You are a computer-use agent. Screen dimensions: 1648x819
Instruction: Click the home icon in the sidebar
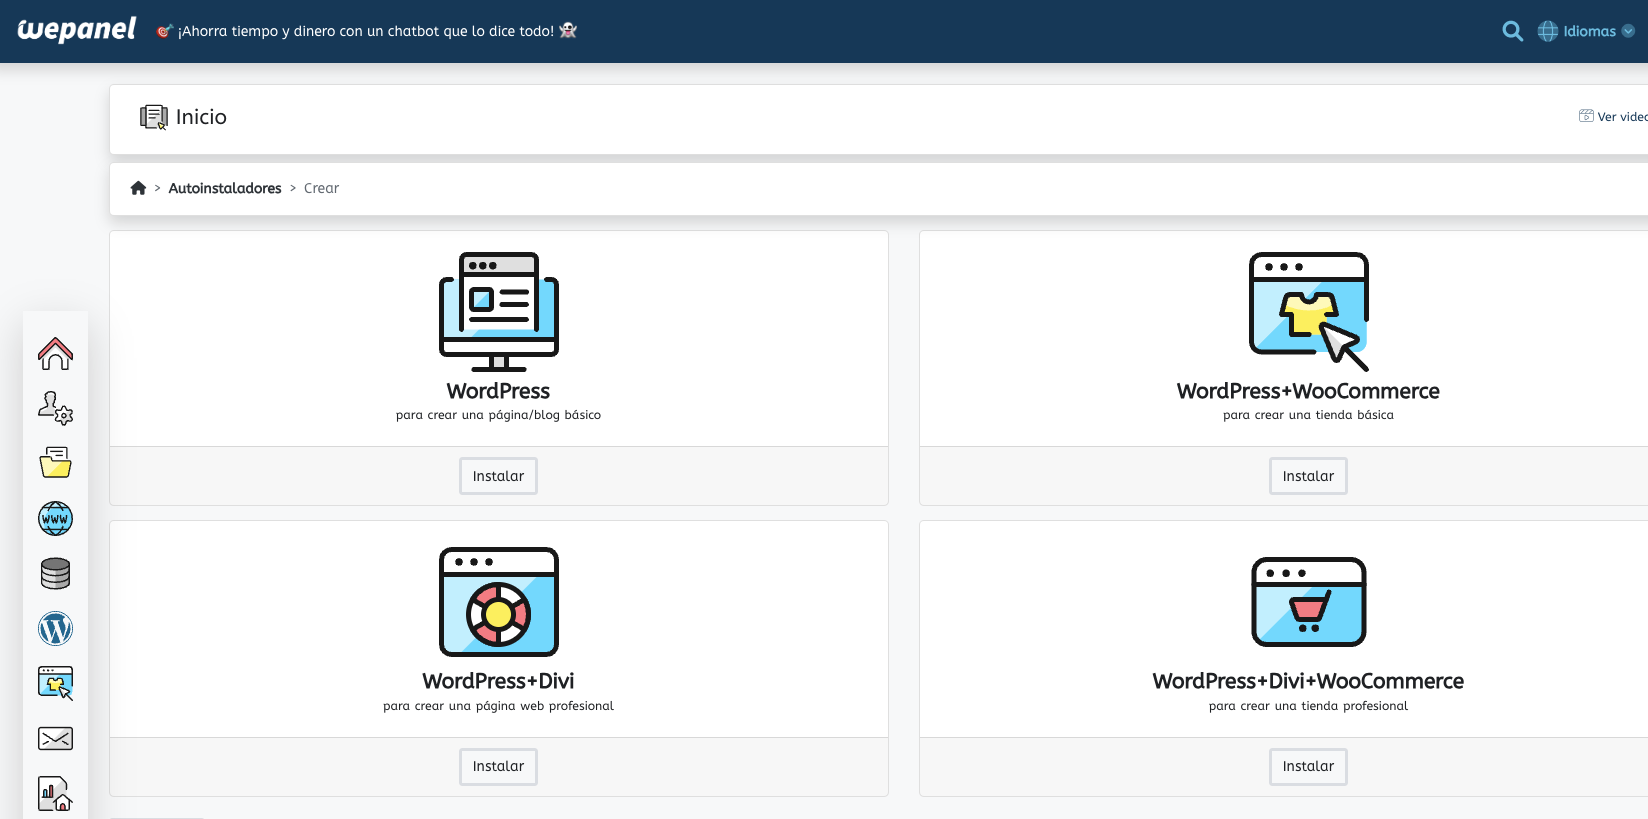tap(55, 354)
